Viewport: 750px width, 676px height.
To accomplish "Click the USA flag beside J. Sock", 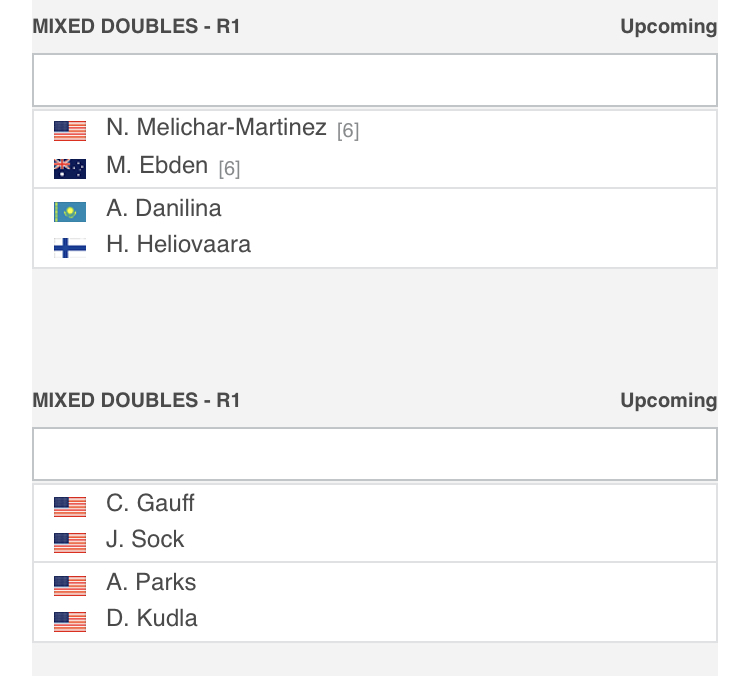I will click(x=70, y=543).
